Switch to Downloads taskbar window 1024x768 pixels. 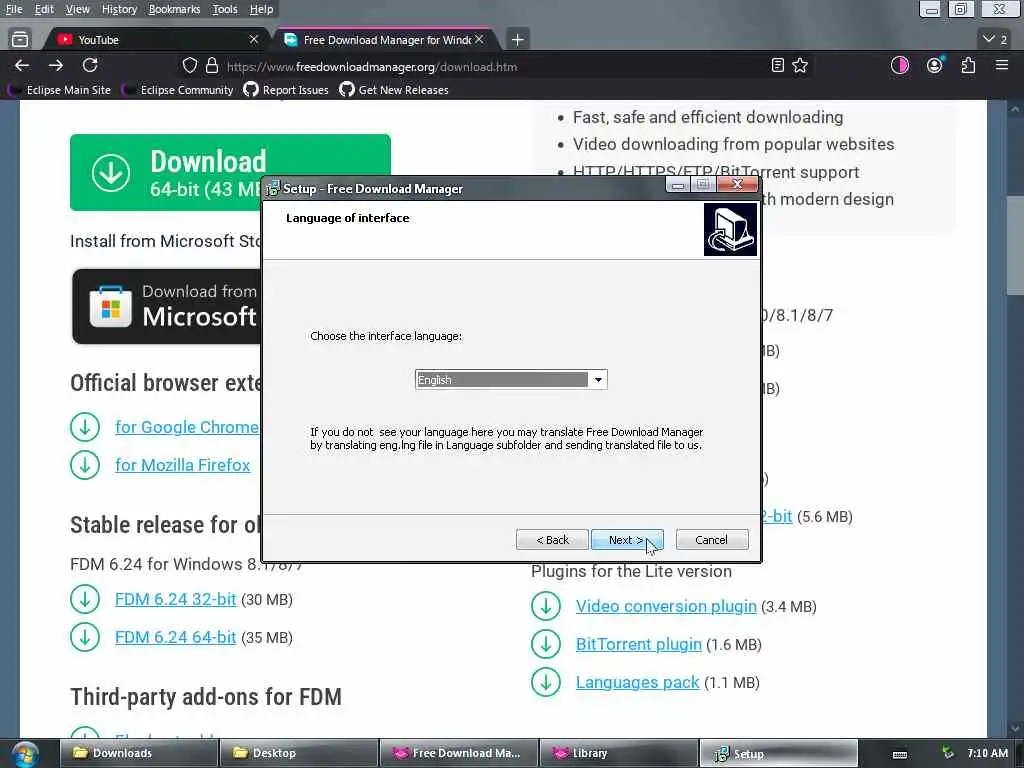[x=139, y=754]
